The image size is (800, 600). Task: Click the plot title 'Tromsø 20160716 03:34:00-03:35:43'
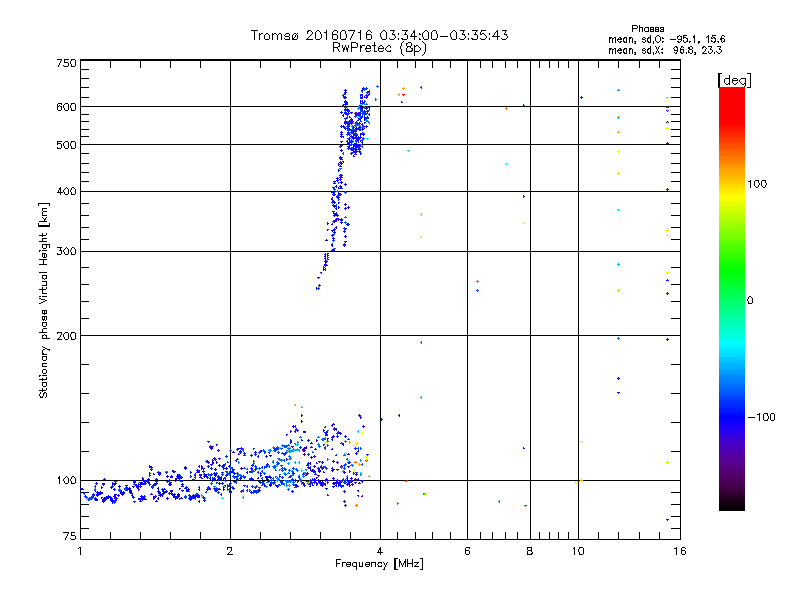click(x=379, y=35)
